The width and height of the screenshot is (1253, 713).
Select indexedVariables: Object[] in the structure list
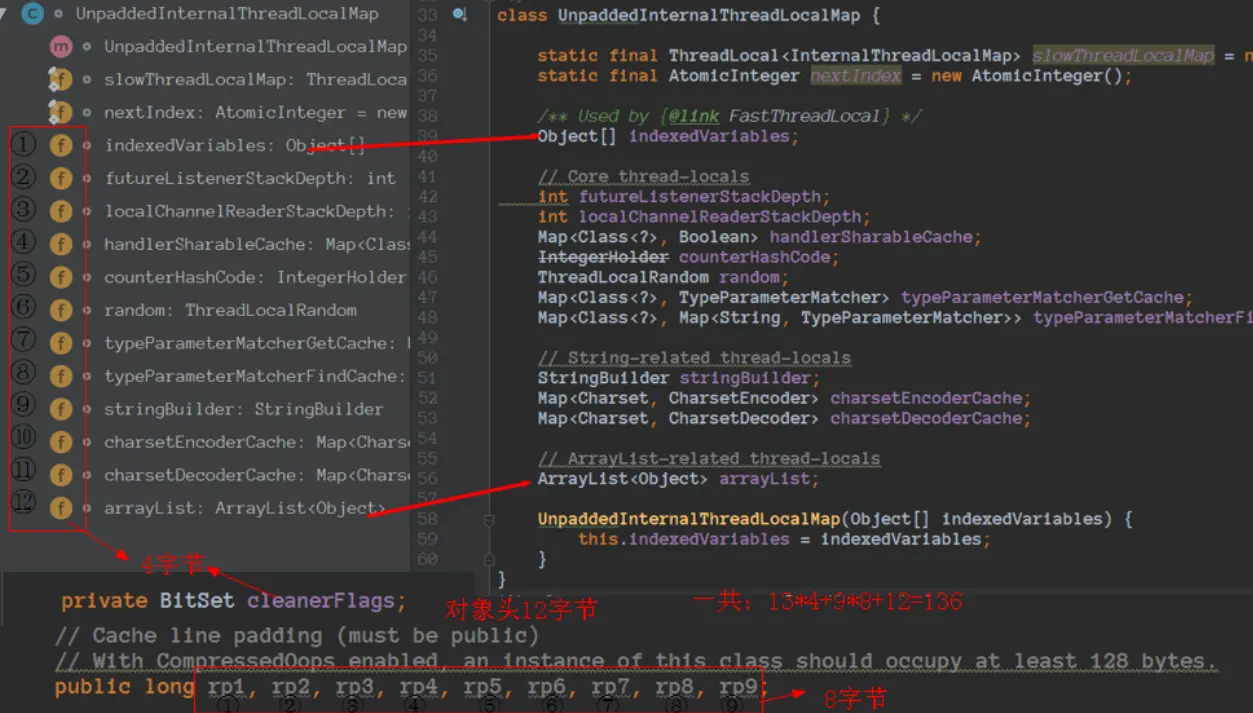click(x=234, y=145)
